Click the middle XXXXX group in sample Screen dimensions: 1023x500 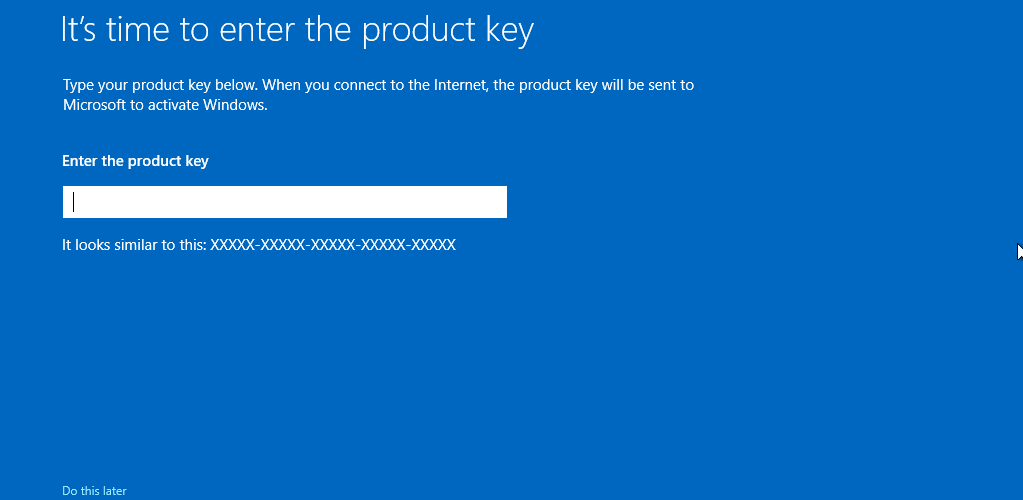tap(333, 245)
